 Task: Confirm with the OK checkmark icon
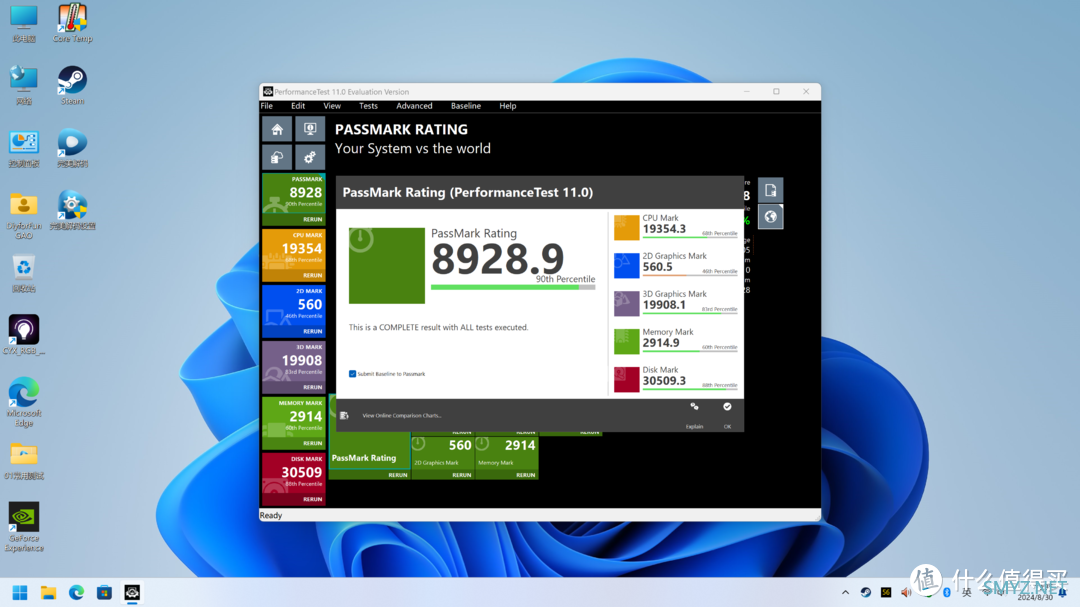[x=727, y=407]
